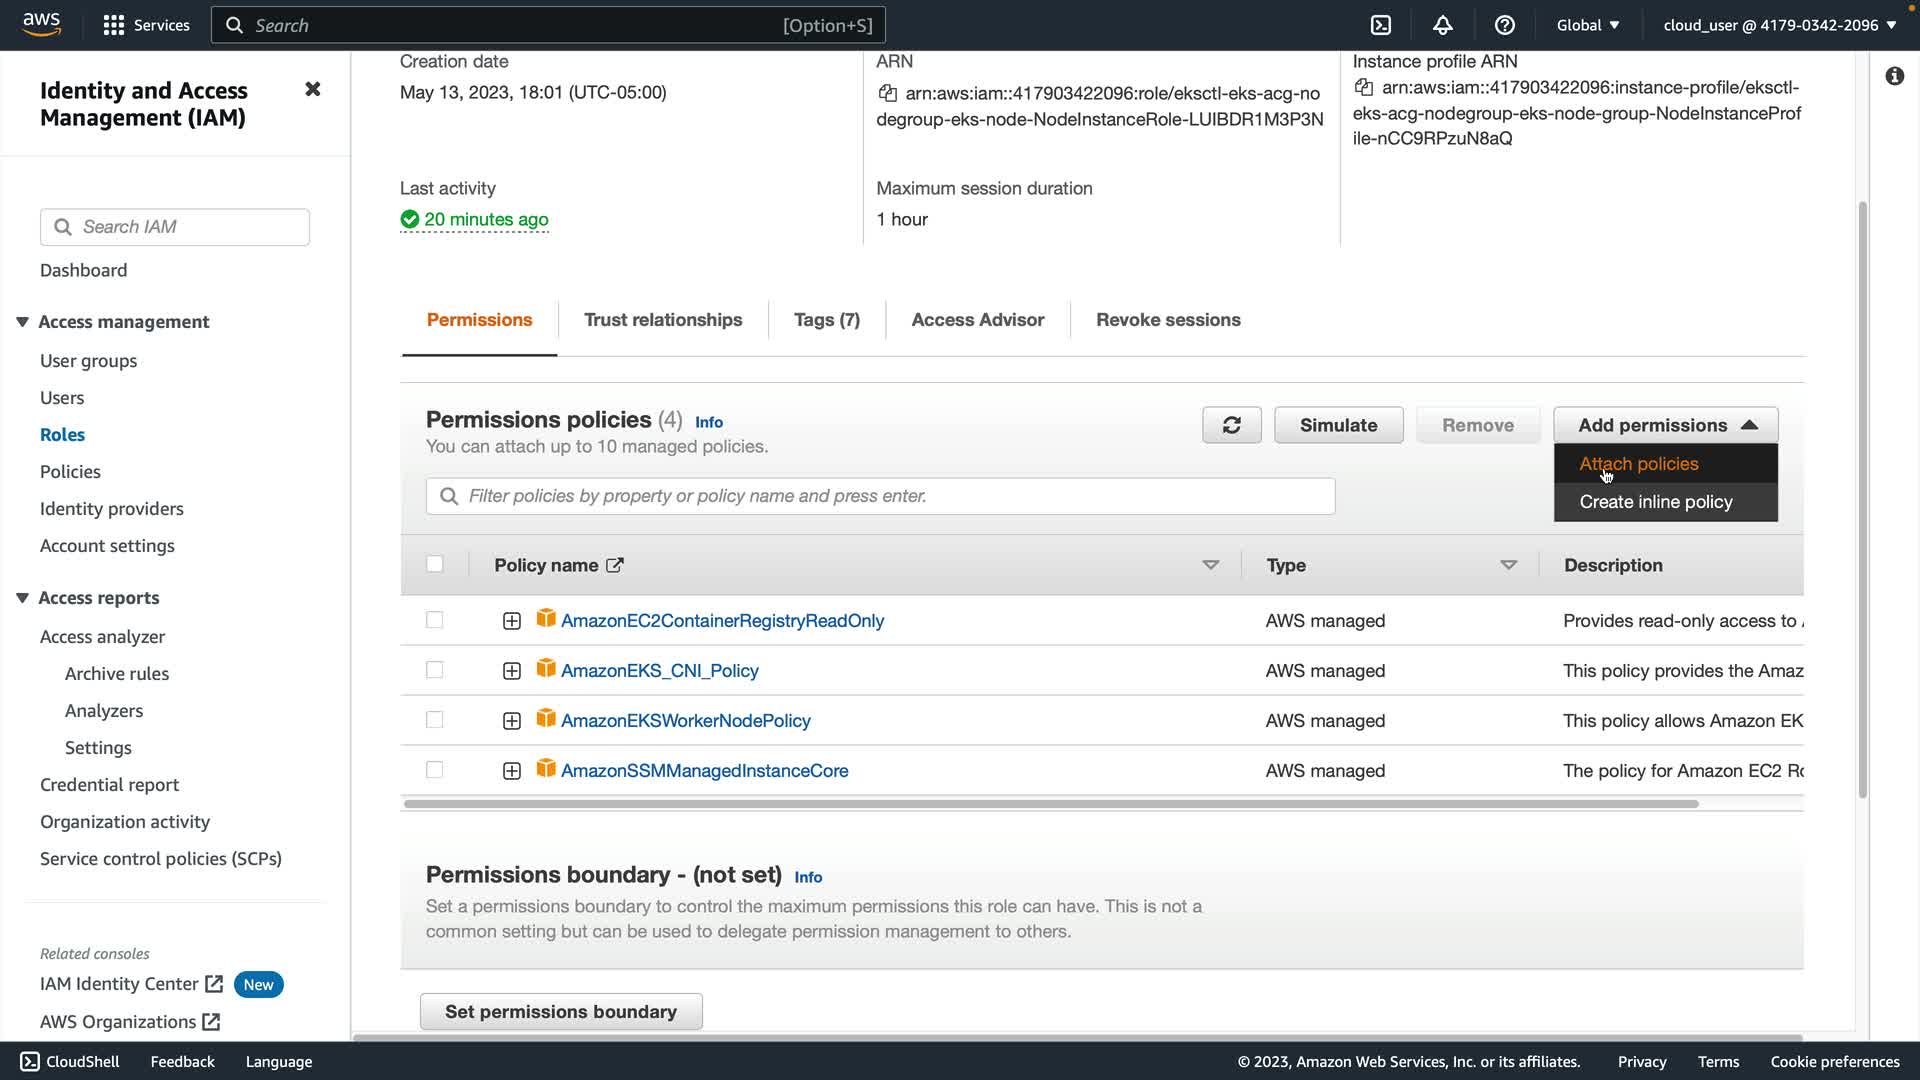Open the info panel icon at right

click(x=1894, y=76)
